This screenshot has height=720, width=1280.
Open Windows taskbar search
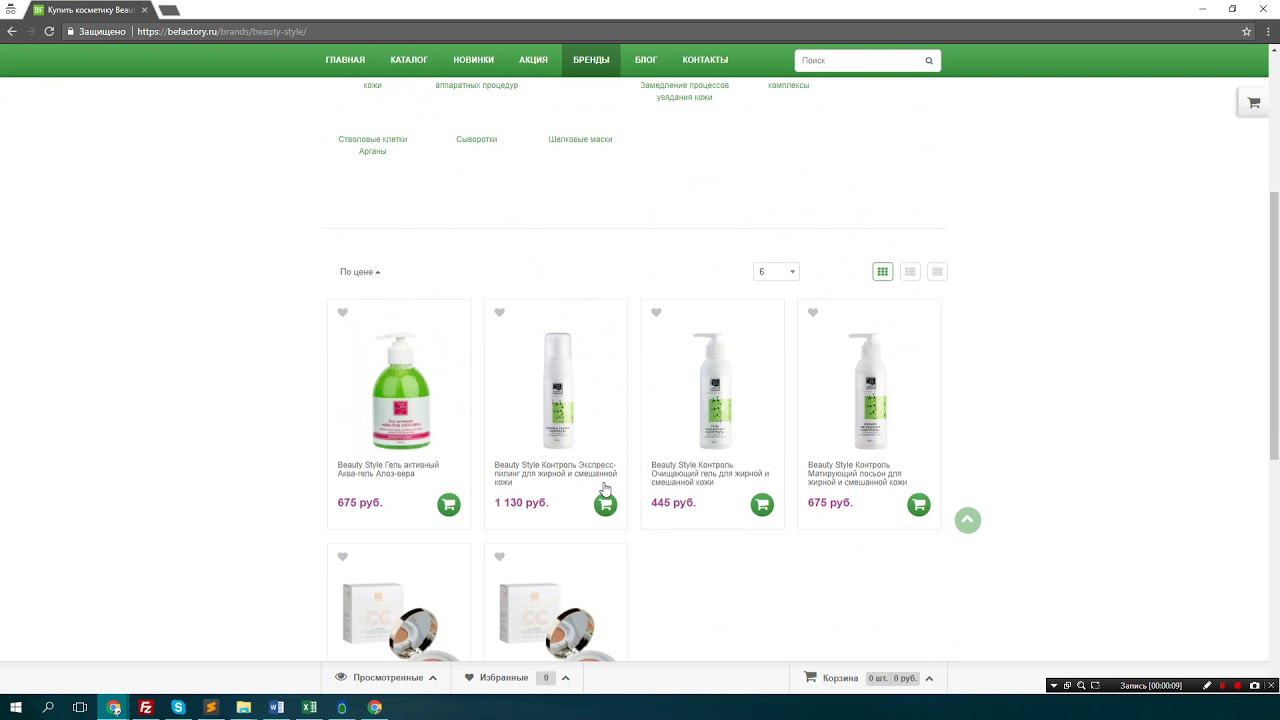point(48,707)
